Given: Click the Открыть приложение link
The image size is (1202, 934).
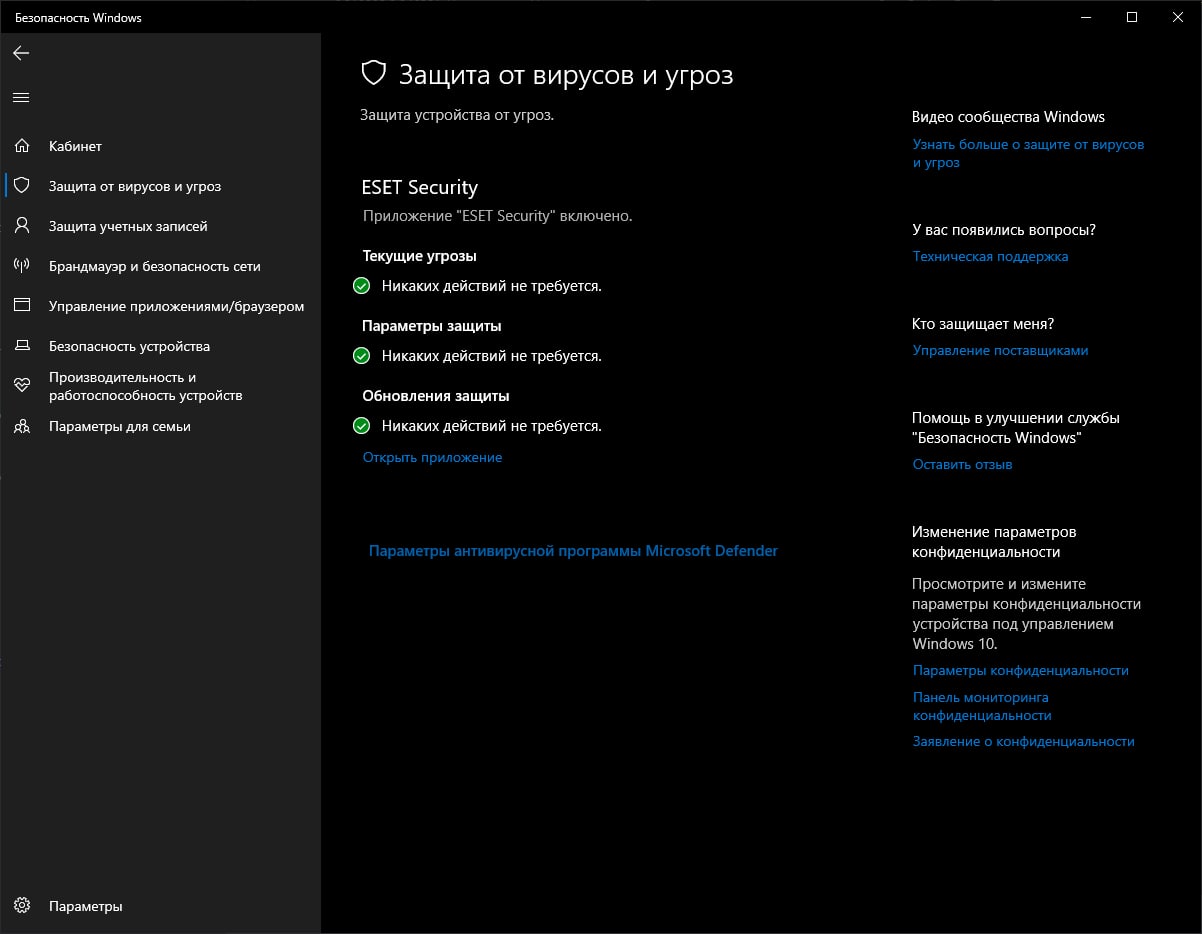Looking at the screenshot, I should click(432, 457).
